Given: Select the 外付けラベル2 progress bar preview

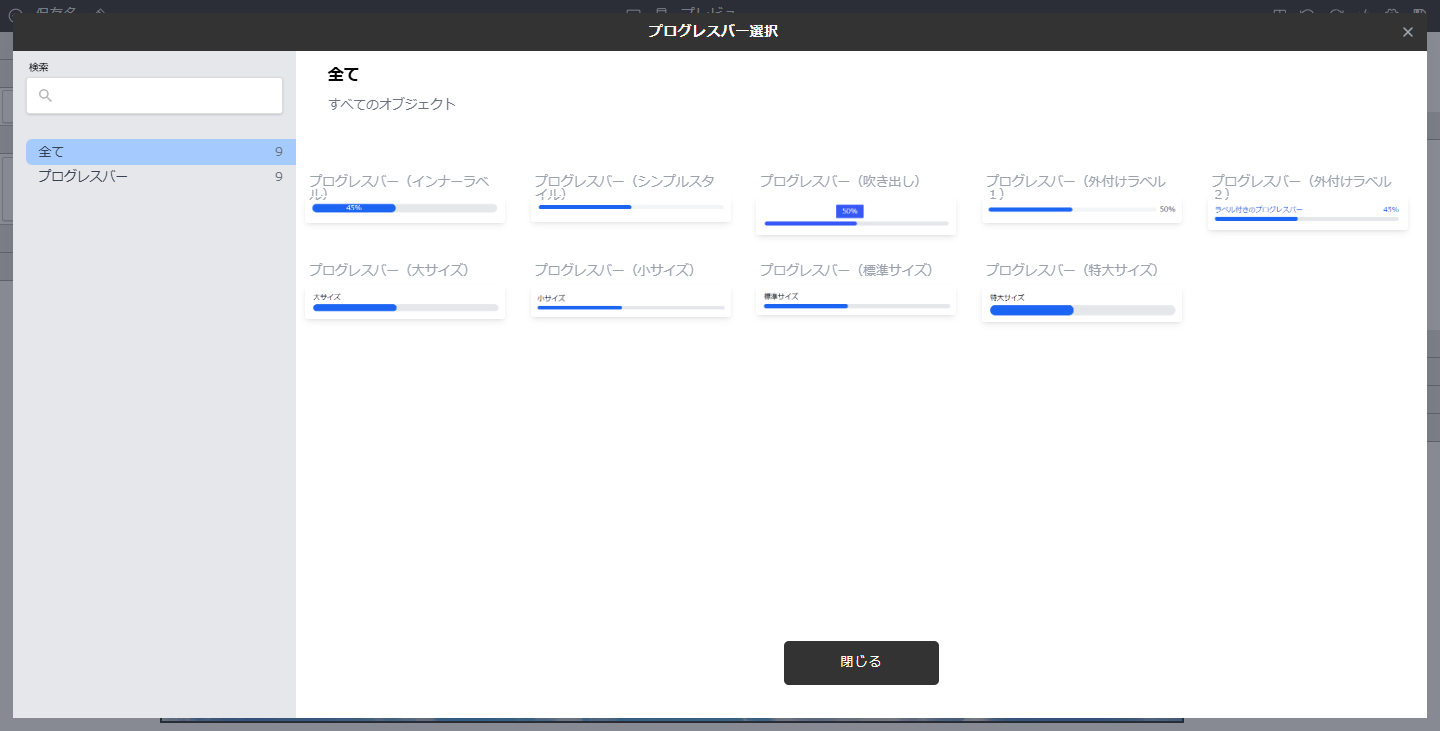Looking at the screenshot, I should coord(1307,214).
